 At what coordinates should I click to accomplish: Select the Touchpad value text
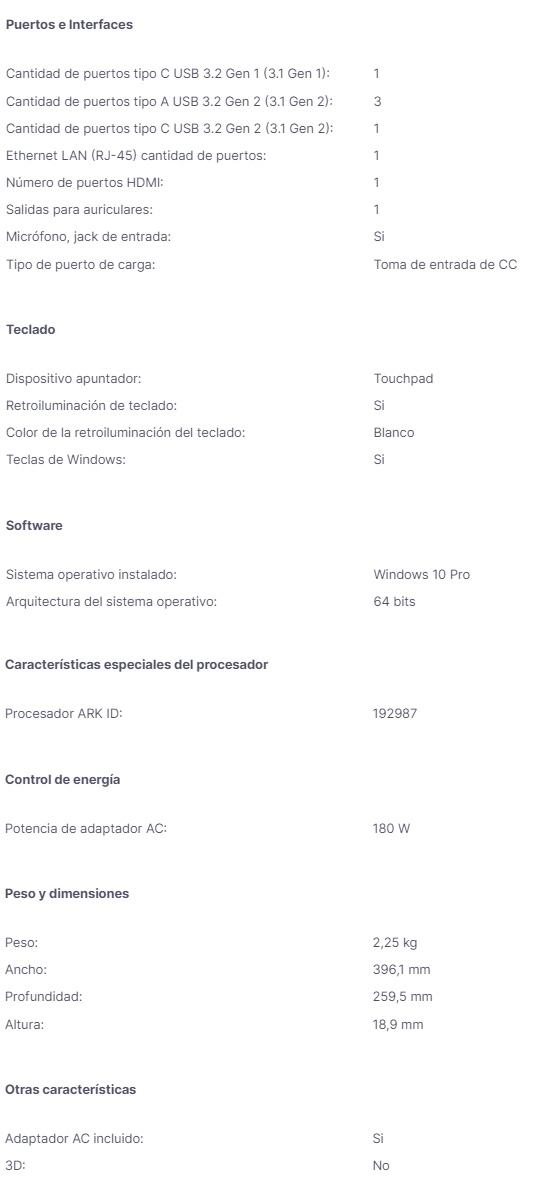[403, 379]
